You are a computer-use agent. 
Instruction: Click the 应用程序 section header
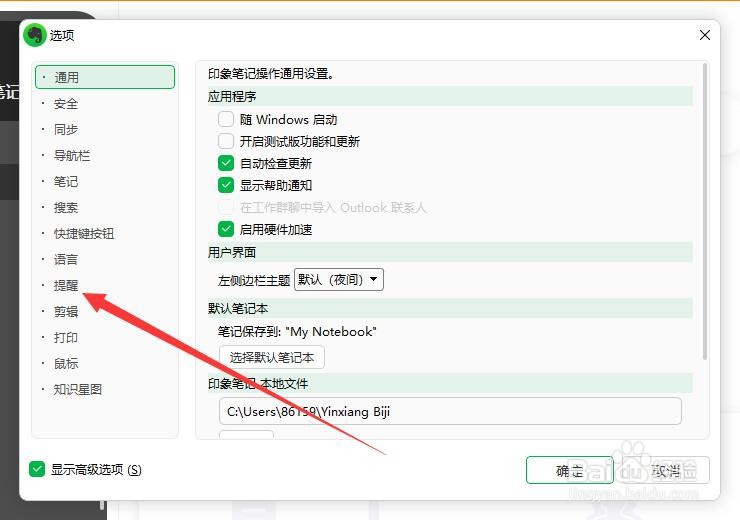click(450, 96)
